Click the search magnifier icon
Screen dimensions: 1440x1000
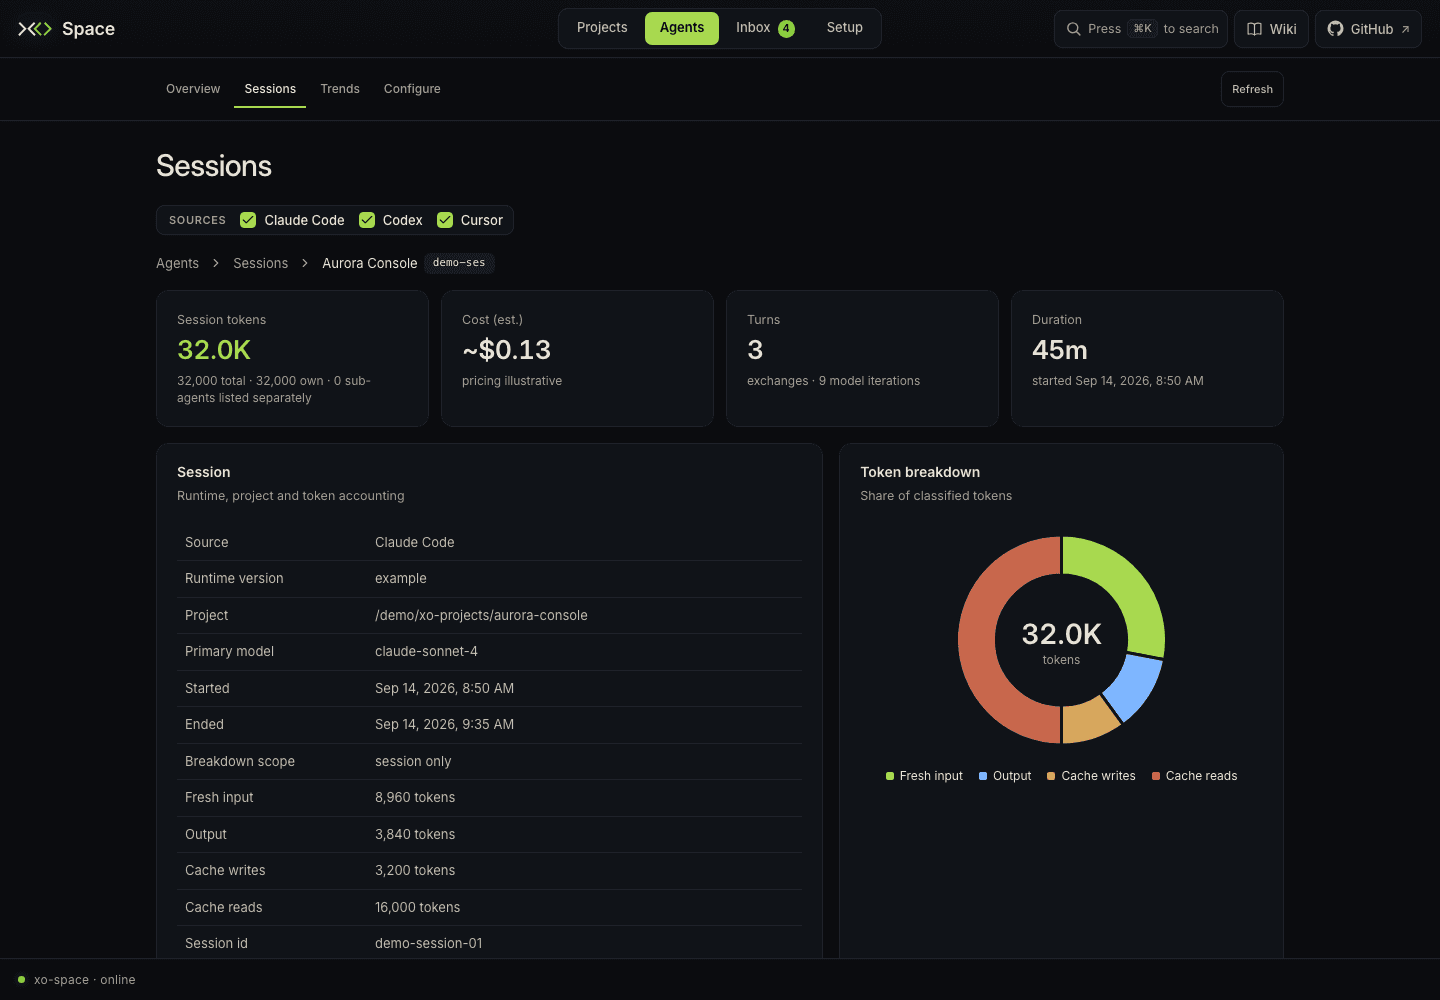tap(1074, 29)
